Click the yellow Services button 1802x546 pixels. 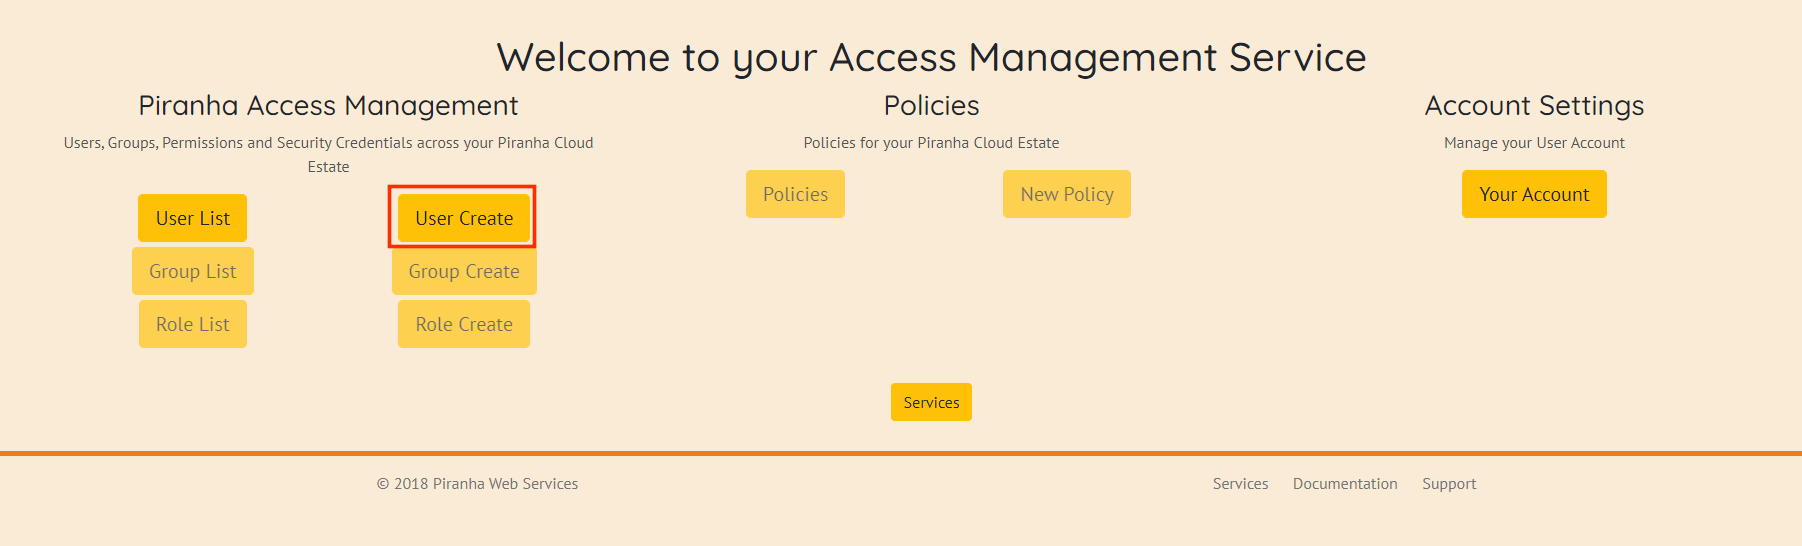931,402
